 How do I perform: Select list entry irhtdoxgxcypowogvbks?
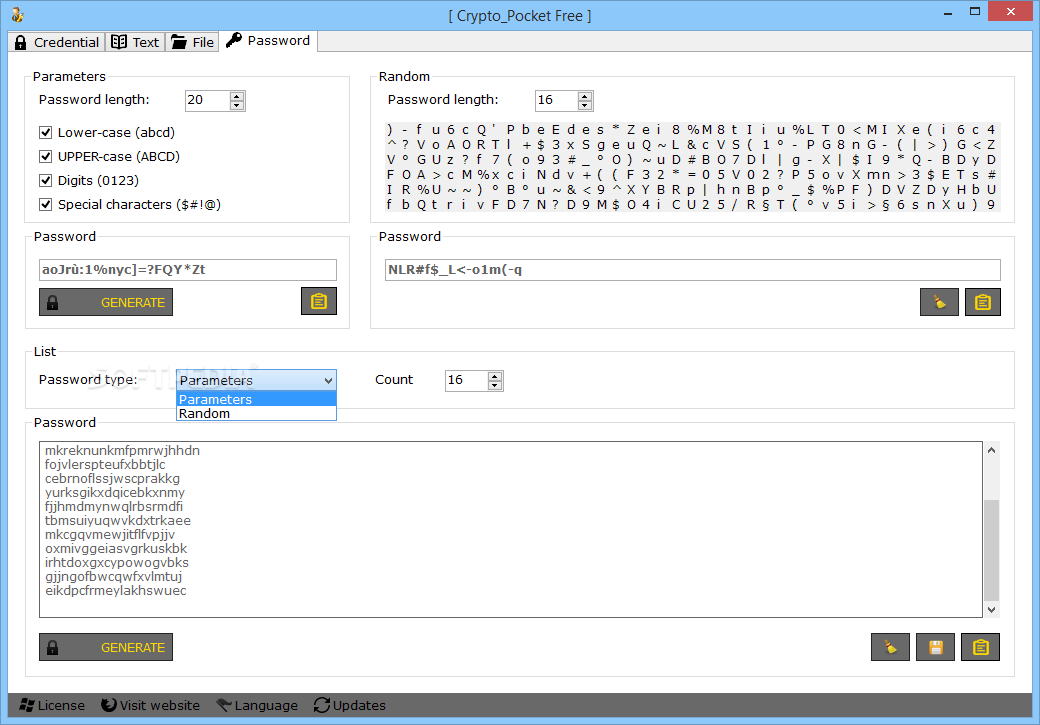pos(117,562)
